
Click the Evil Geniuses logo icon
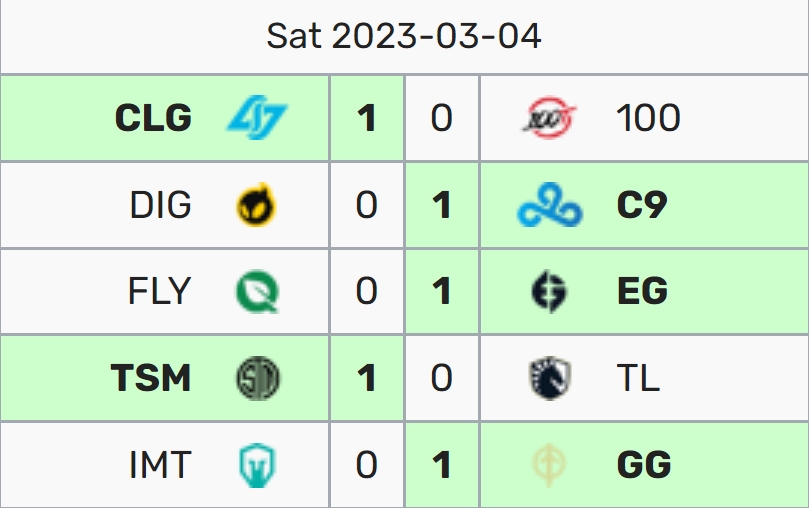click(549, 292)
